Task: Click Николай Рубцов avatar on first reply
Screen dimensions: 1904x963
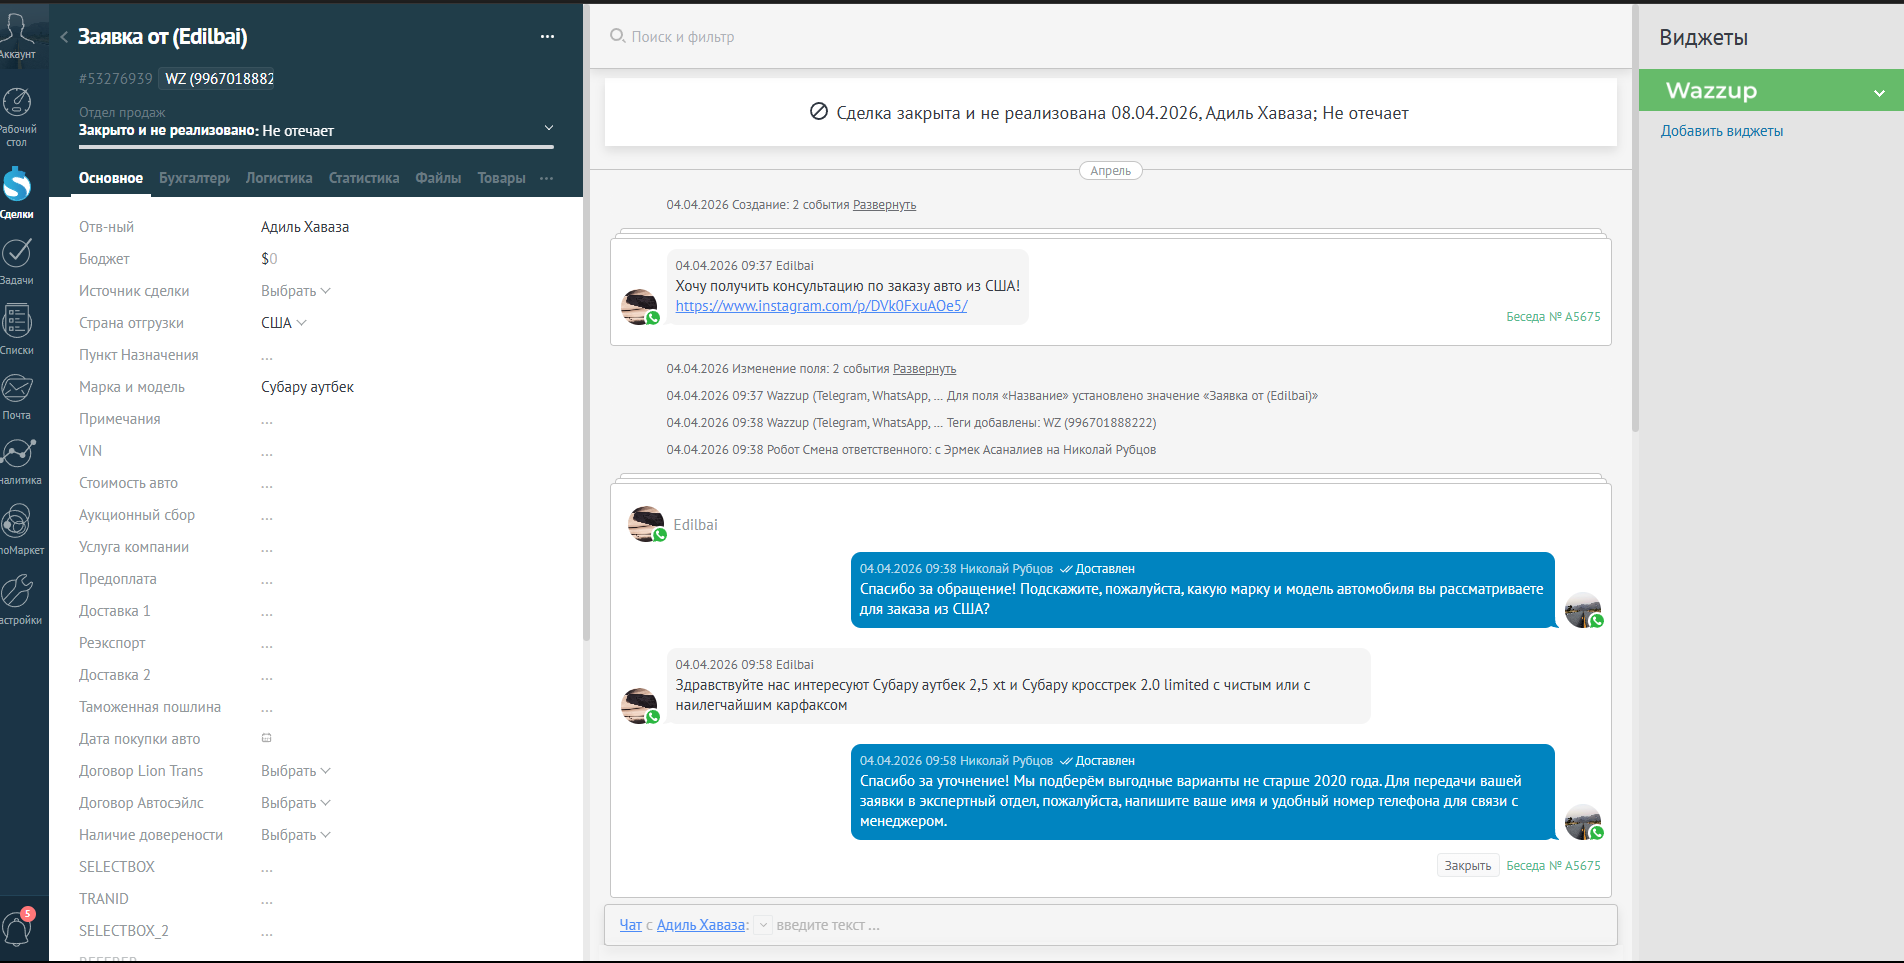Action: [x=1583, y=610]
